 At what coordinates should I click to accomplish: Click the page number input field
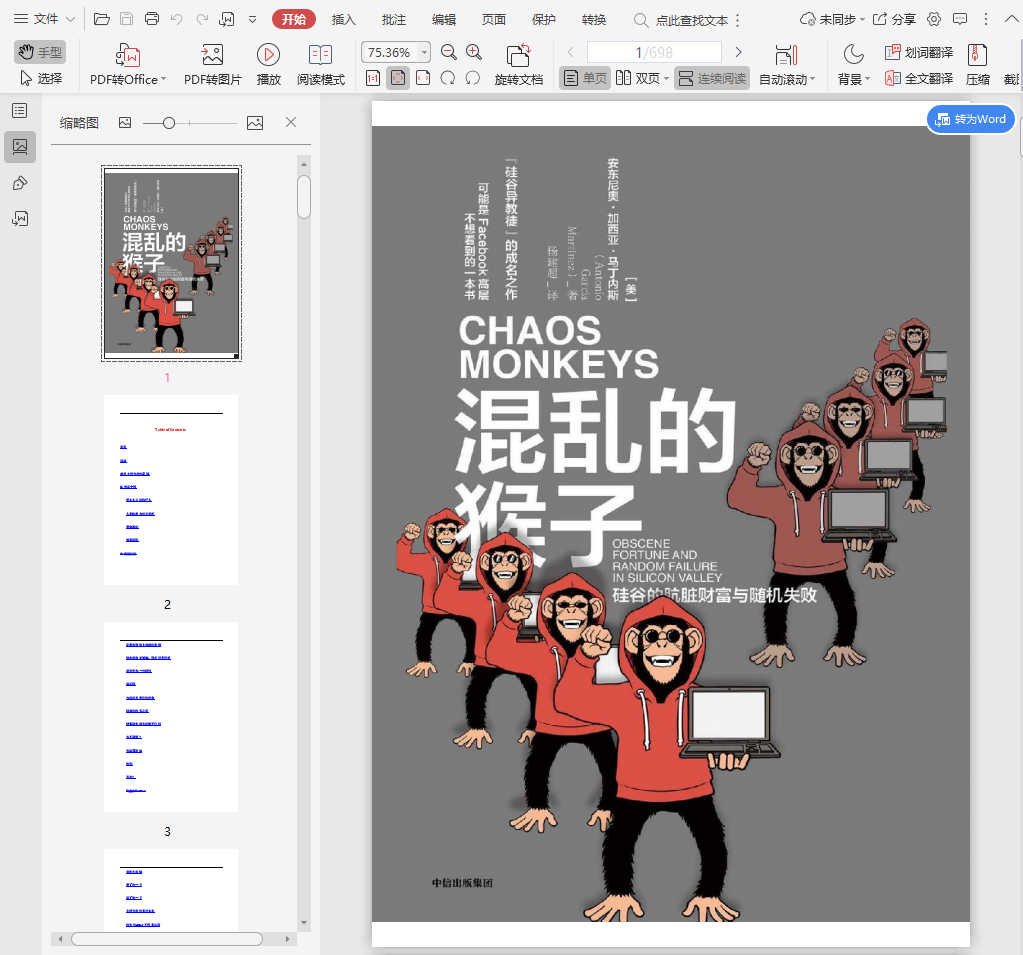654,52
